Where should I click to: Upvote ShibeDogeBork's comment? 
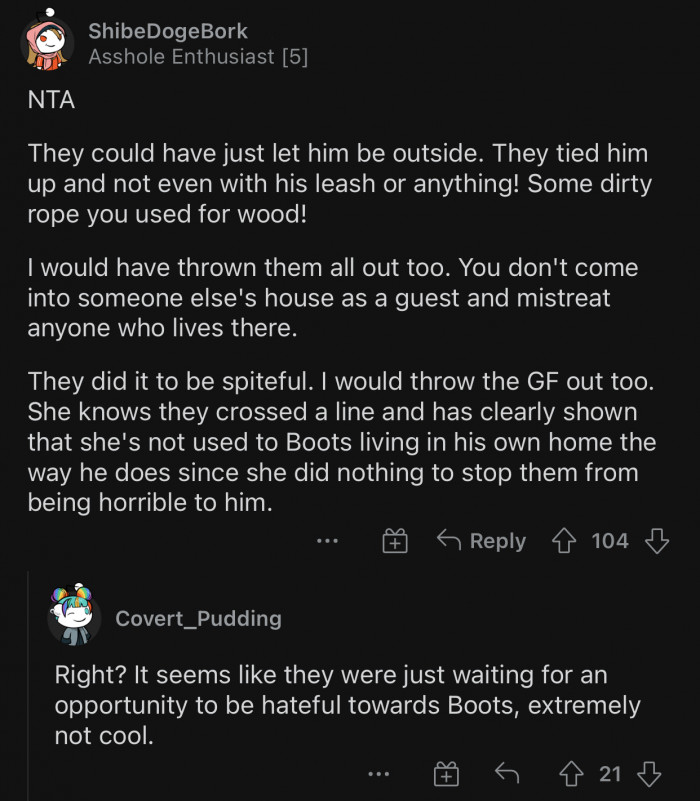coord(566,541)
